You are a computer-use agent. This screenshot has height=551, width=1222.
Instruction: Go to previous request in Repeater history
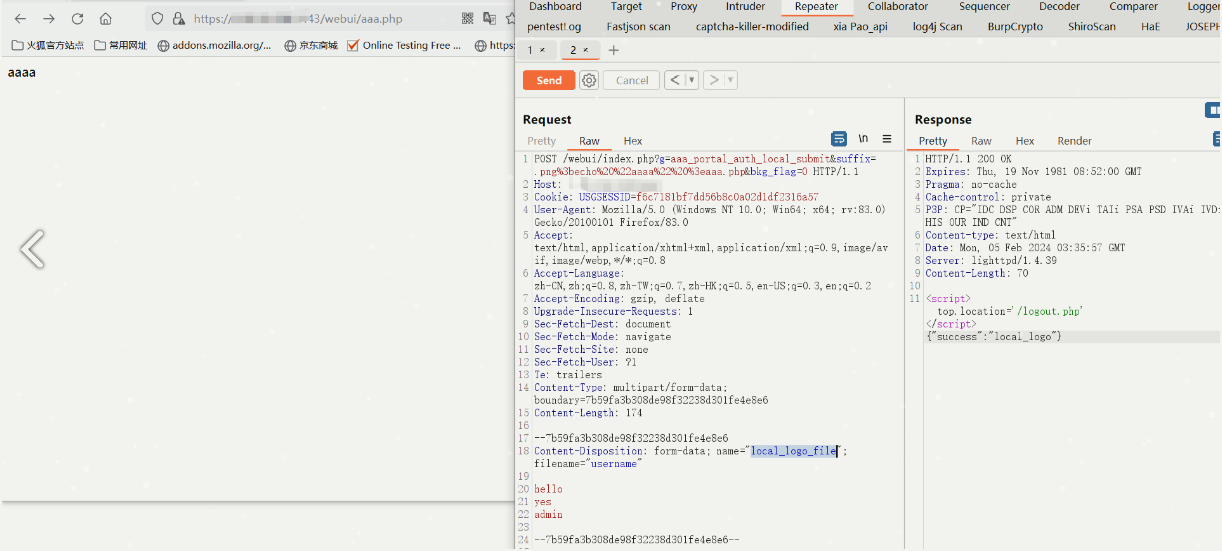pyautogui.click(x=675, y=80)
